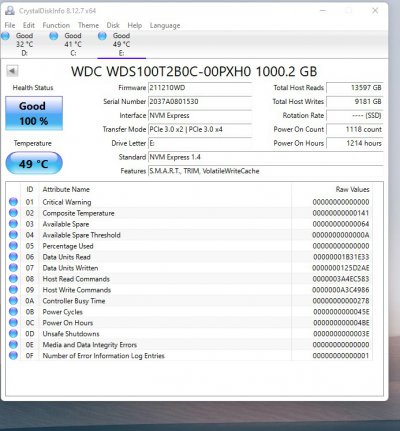Image resolution: width=400 pixels, height=431 pixels.
Task: Click the Features field
Action: [266, 171]
